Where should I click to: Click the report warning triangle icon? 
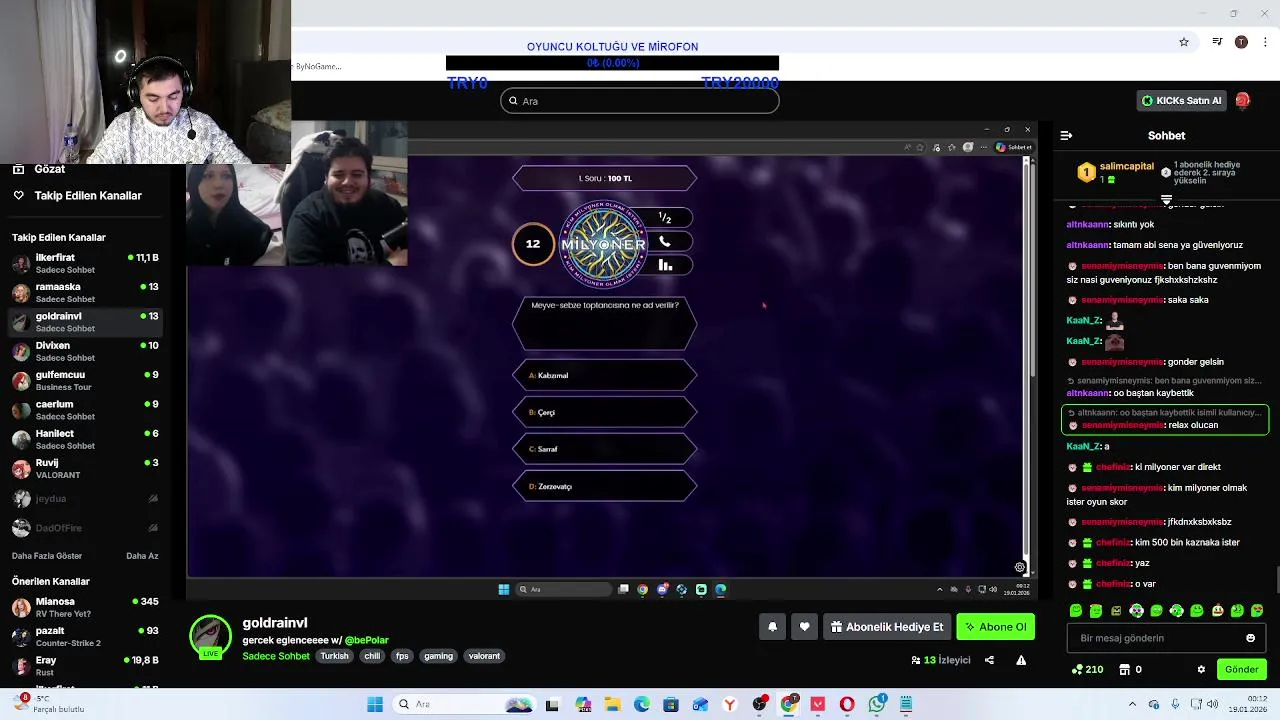point(1021,660)
